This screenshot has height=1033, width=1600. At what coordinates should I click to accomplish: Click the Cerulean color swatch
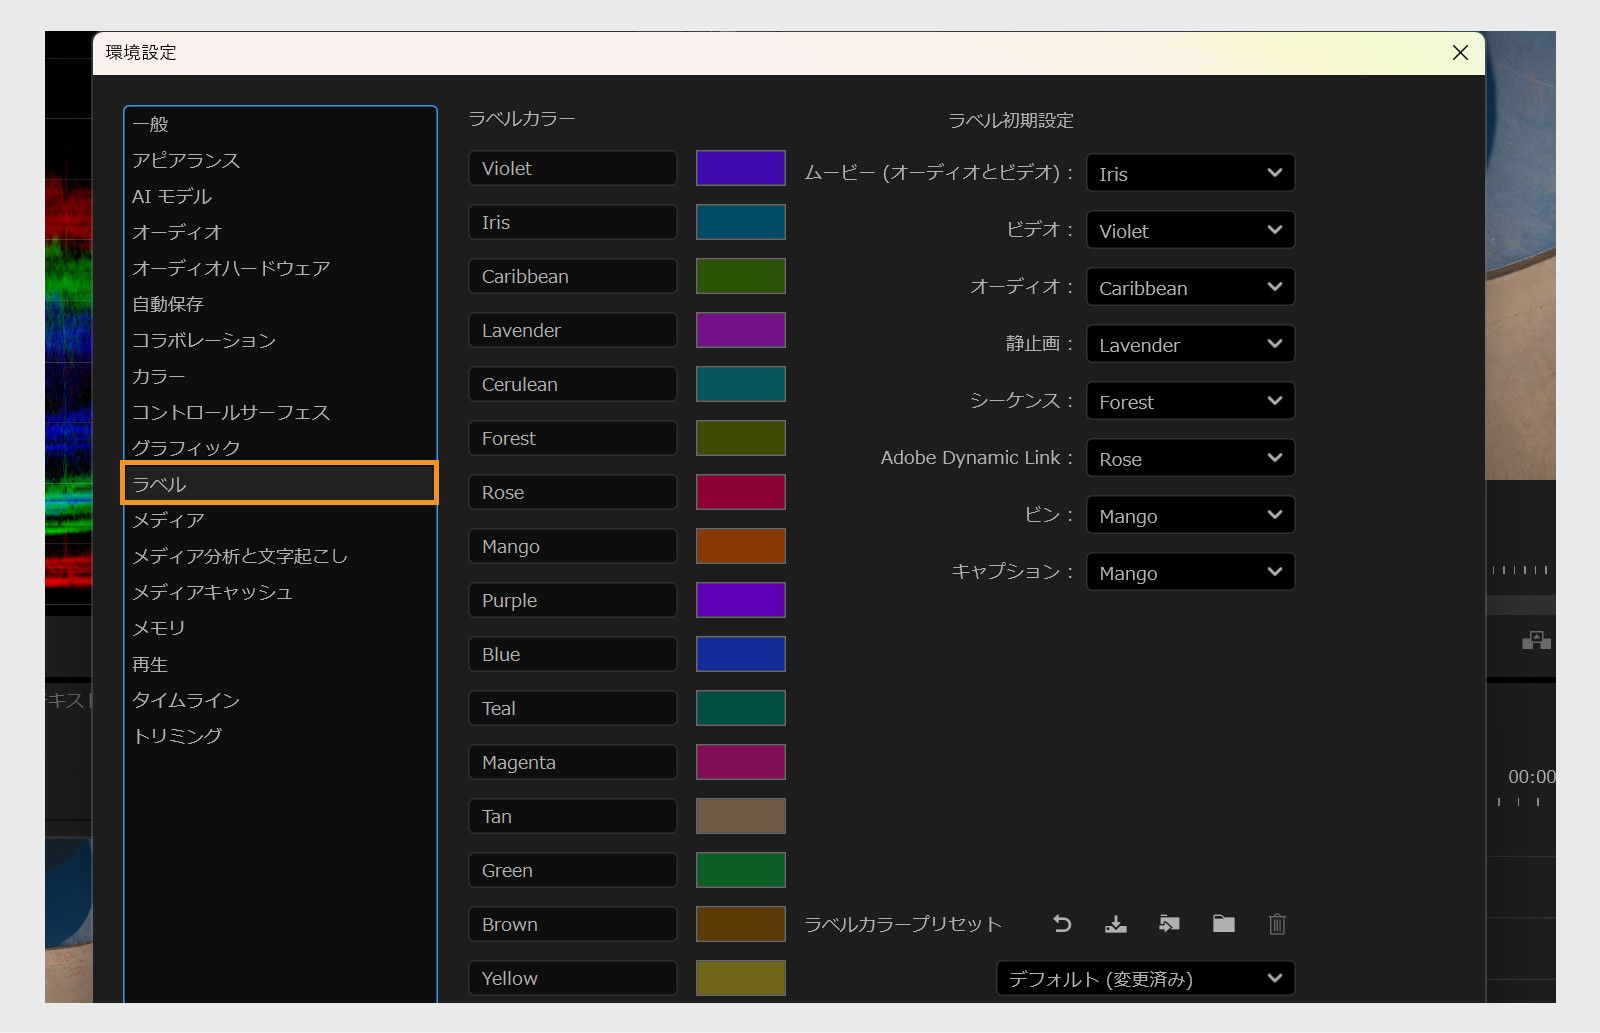click(x=741, y=384)
